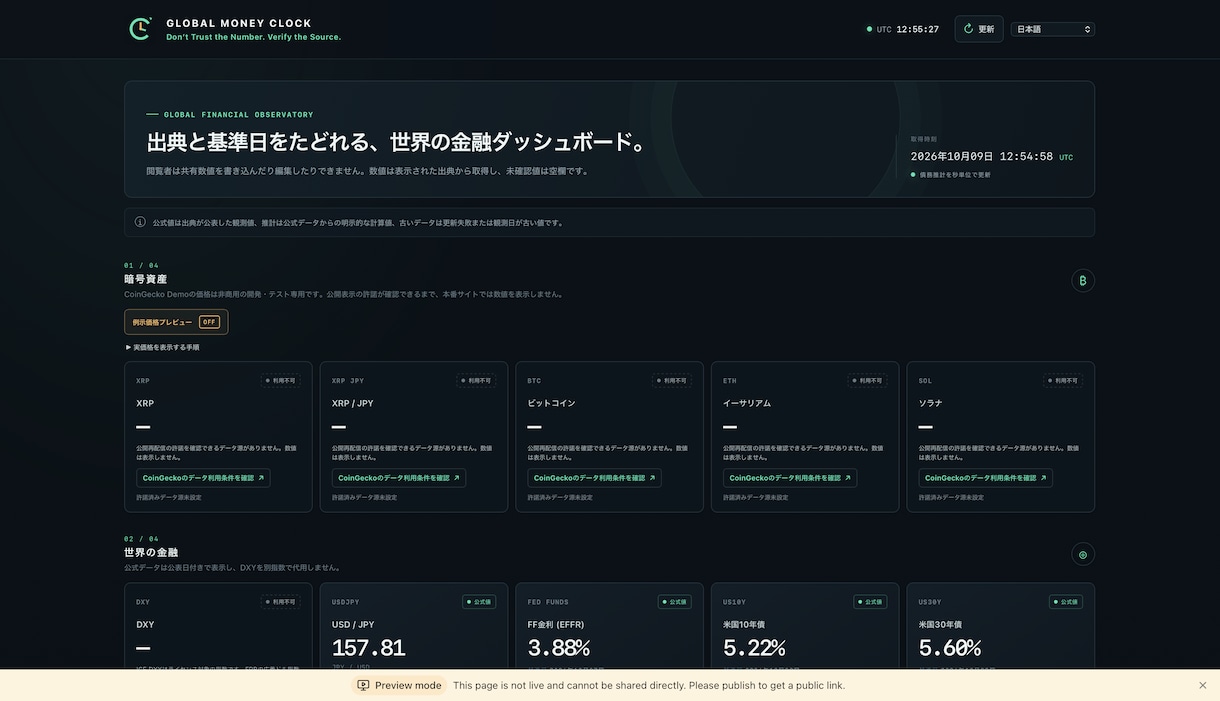This screenshot has width=1220, height=701.
Task: Open CoinGecko terms link in XRP / JPY card
Action: coord(399,478)
